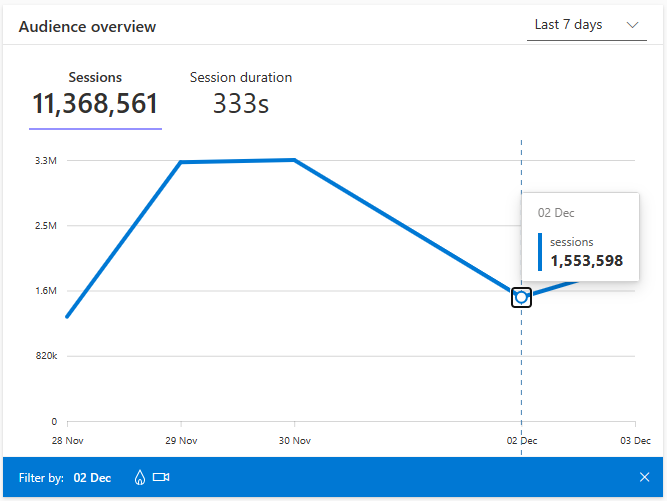
Task: Click the tooltip value 1,553,598
Action: [x=586, y=261]
